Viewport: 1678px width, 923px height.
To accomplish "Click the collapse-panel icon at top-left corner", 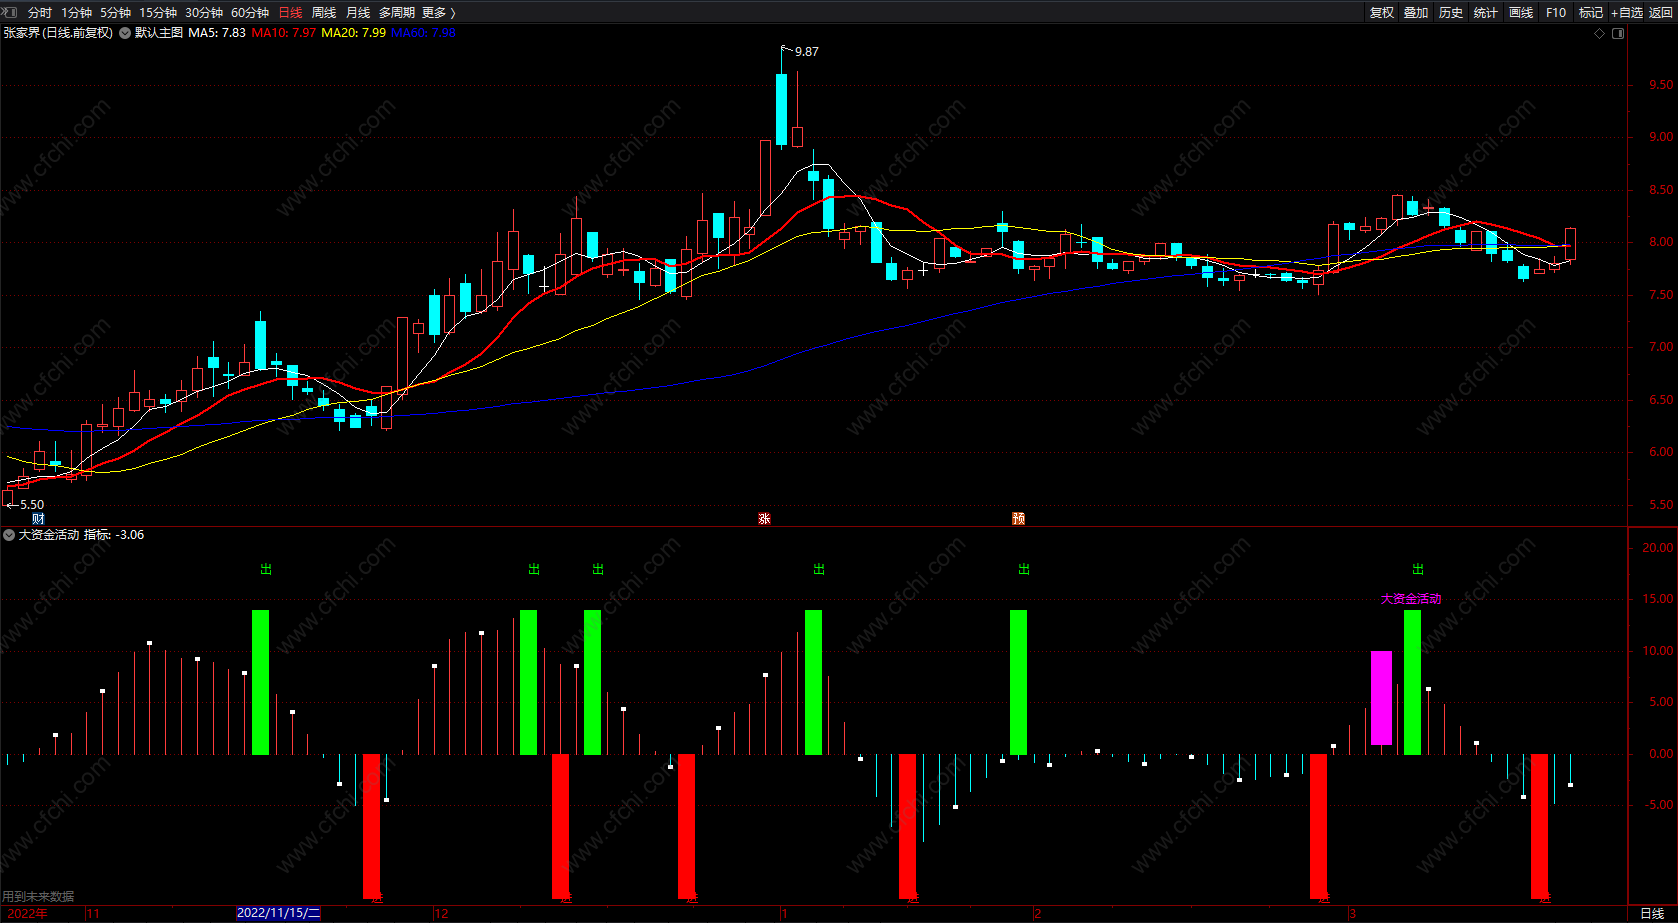I will coord(9,12).
